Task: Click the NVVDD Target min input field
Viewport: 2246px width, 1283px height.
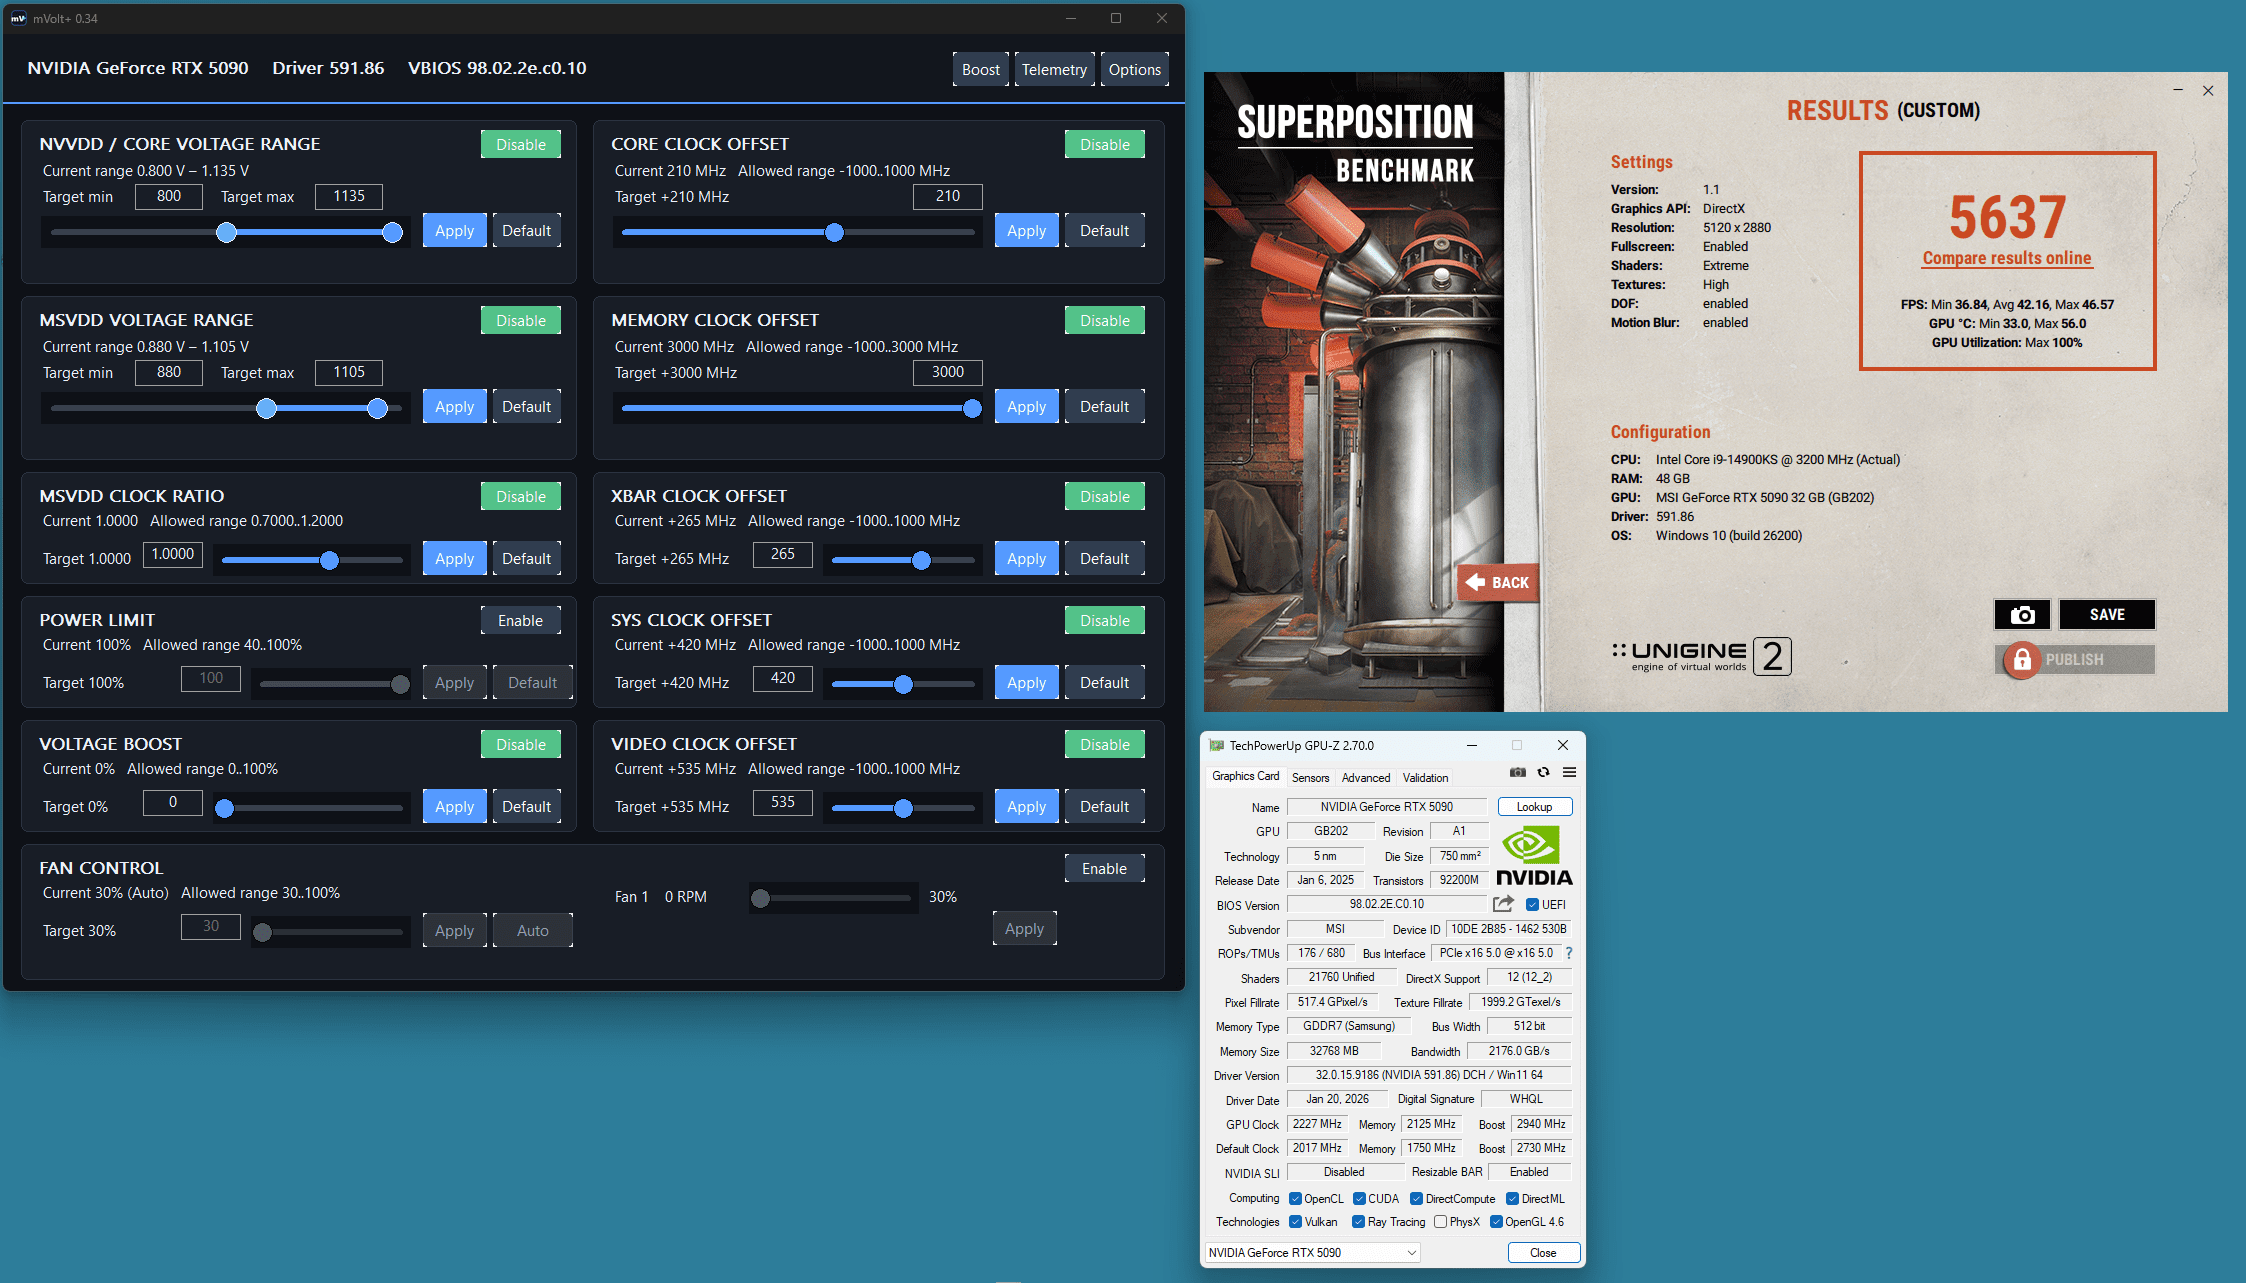Action: pyautogui.click(x=168, y=196)
